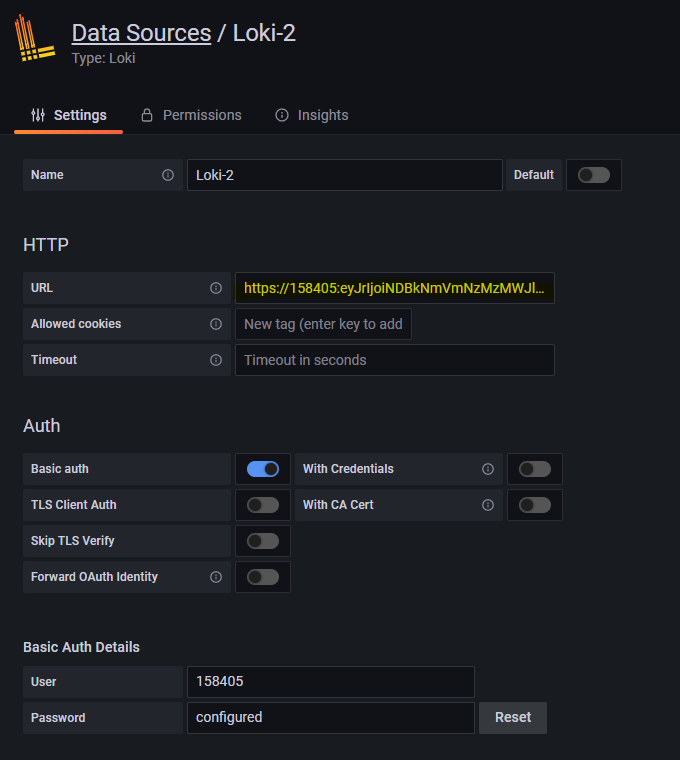Click the Password field showing configured
The image size is (680, 760).
(x=331, y=717)
